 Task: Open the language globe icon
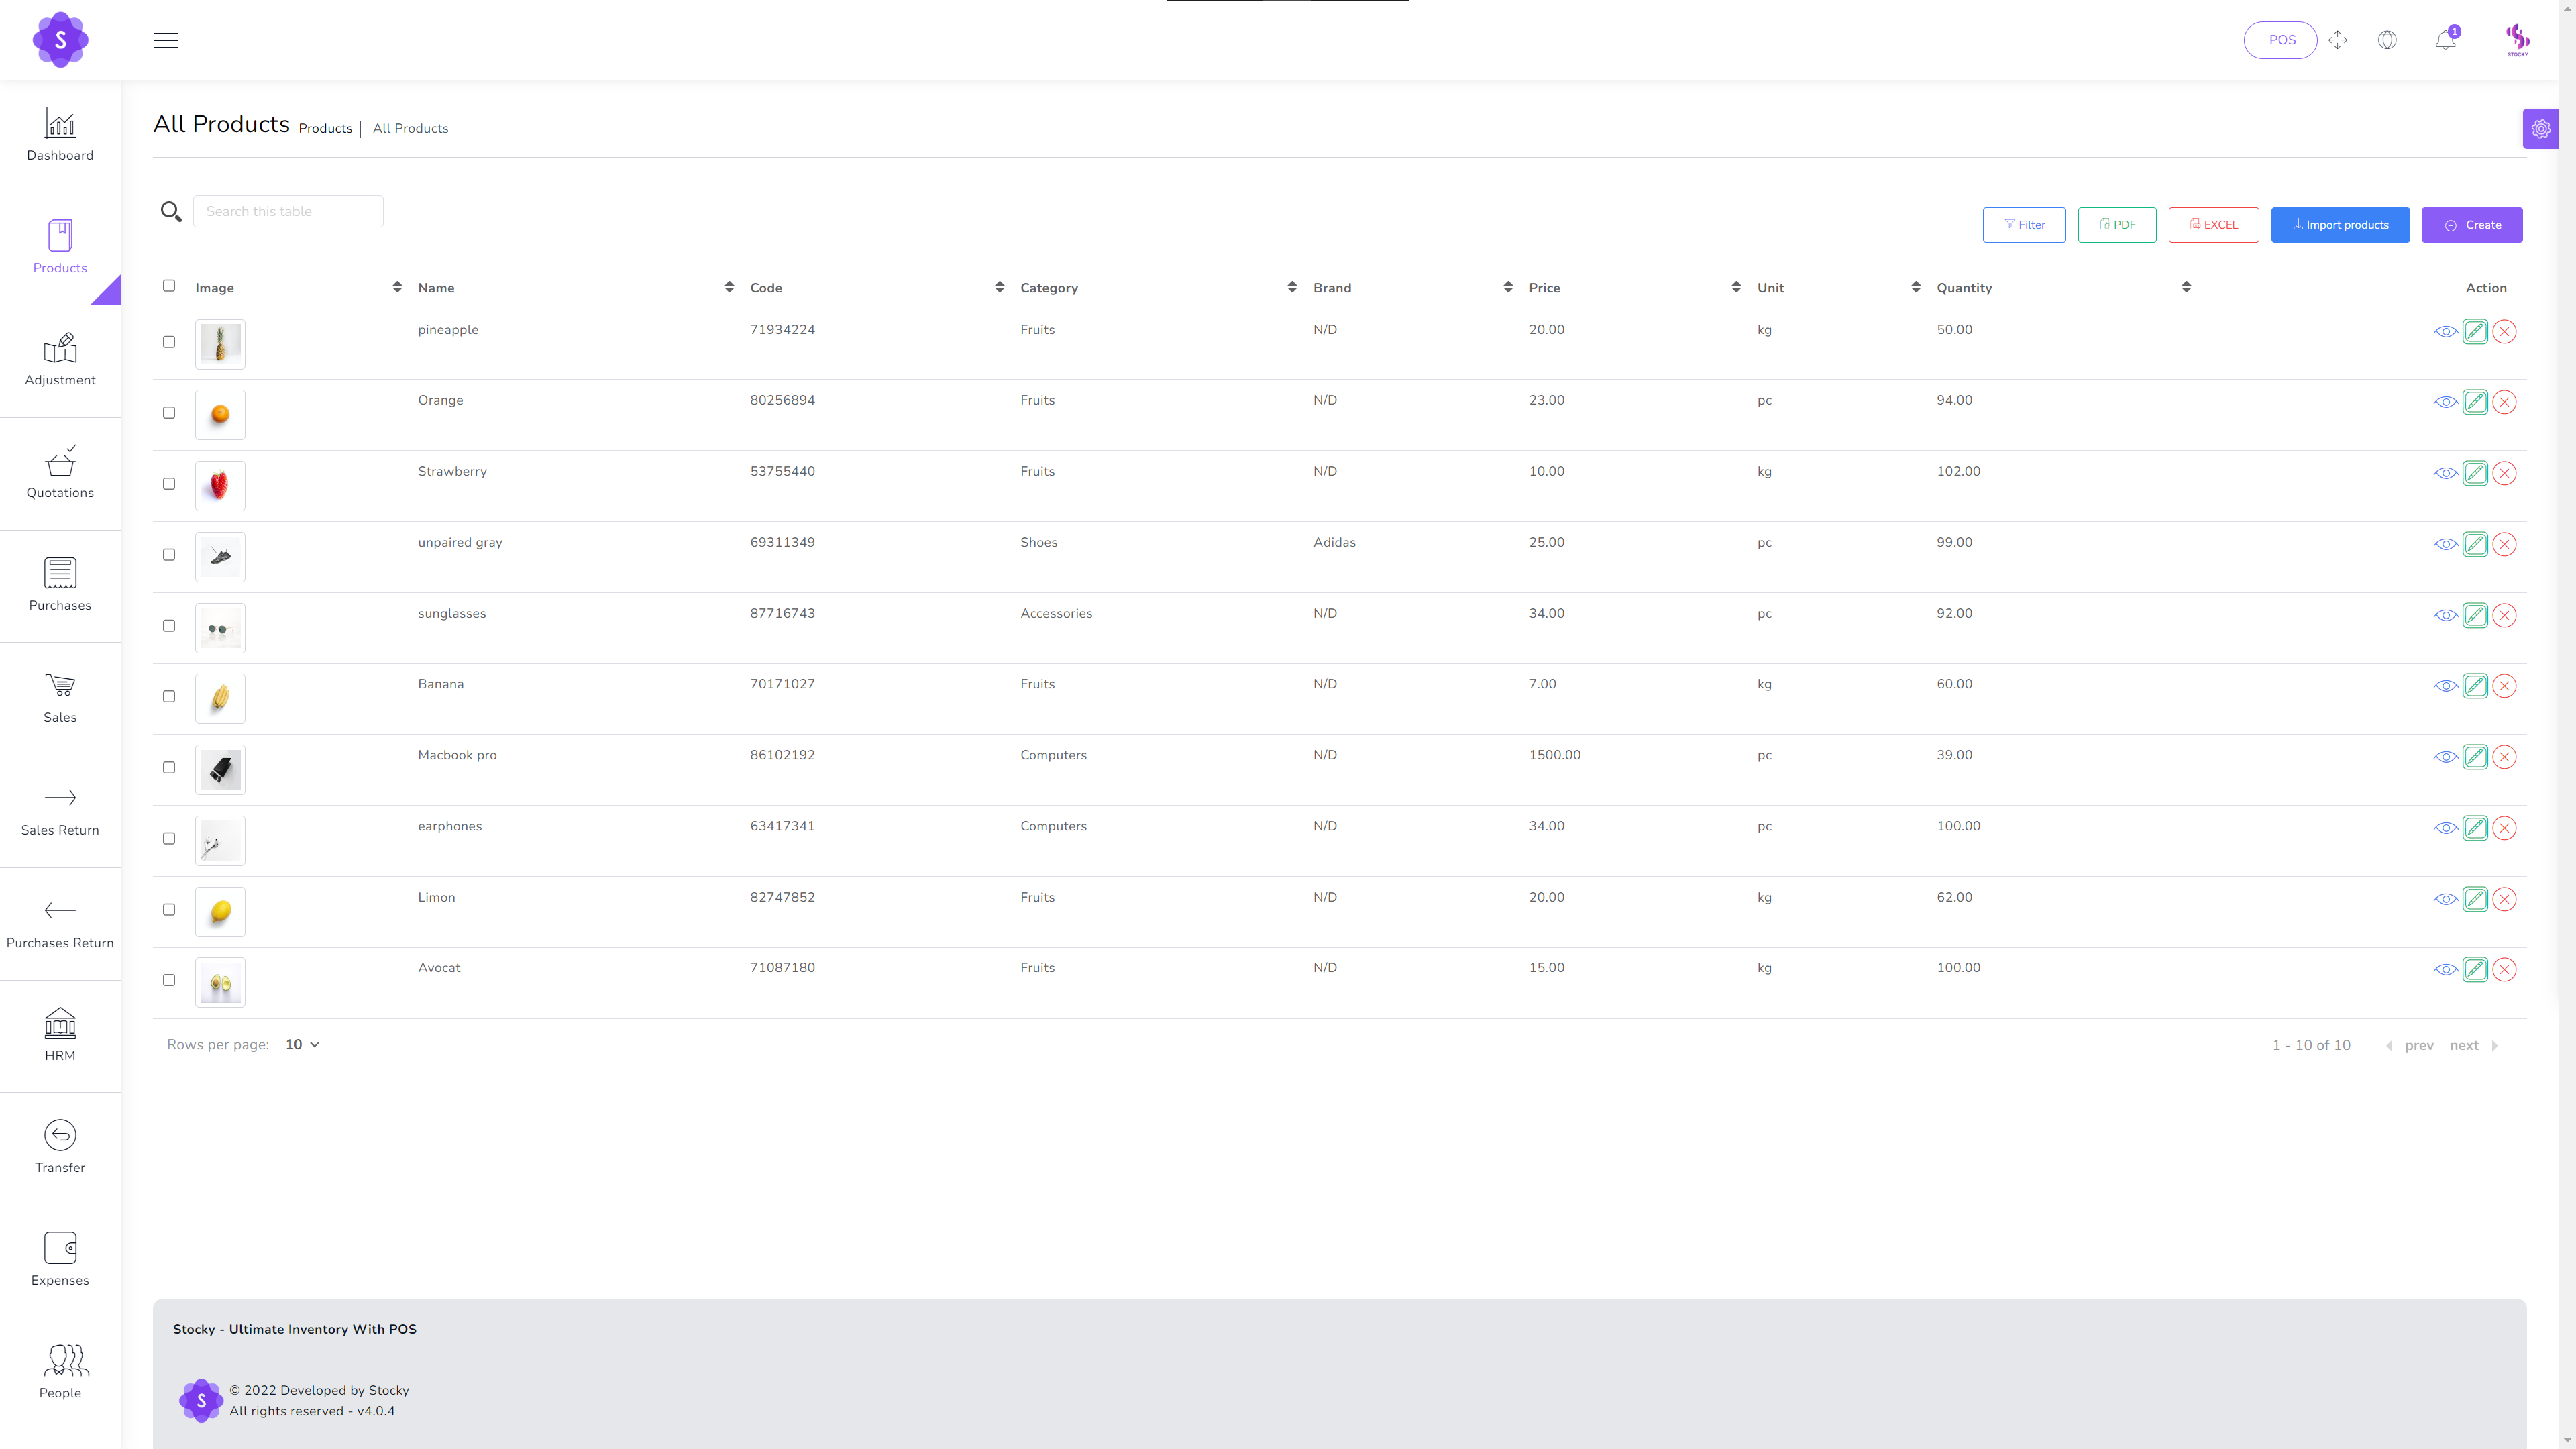2387,40
